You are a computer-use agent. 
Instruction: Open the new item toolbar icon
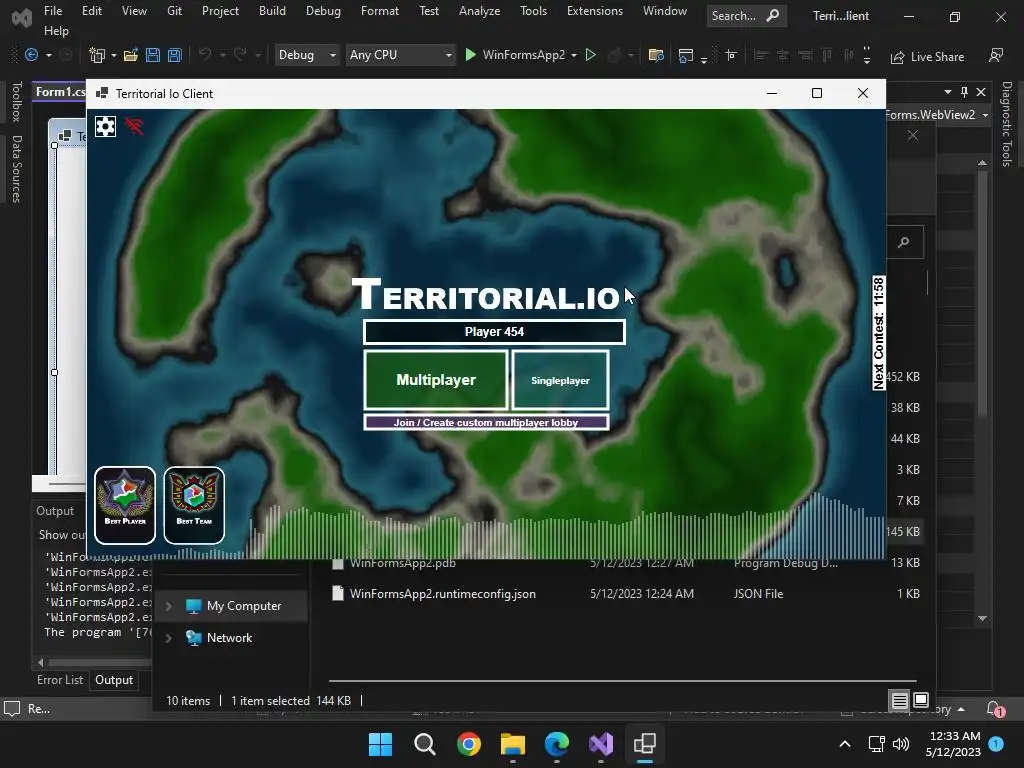[97, 55]
